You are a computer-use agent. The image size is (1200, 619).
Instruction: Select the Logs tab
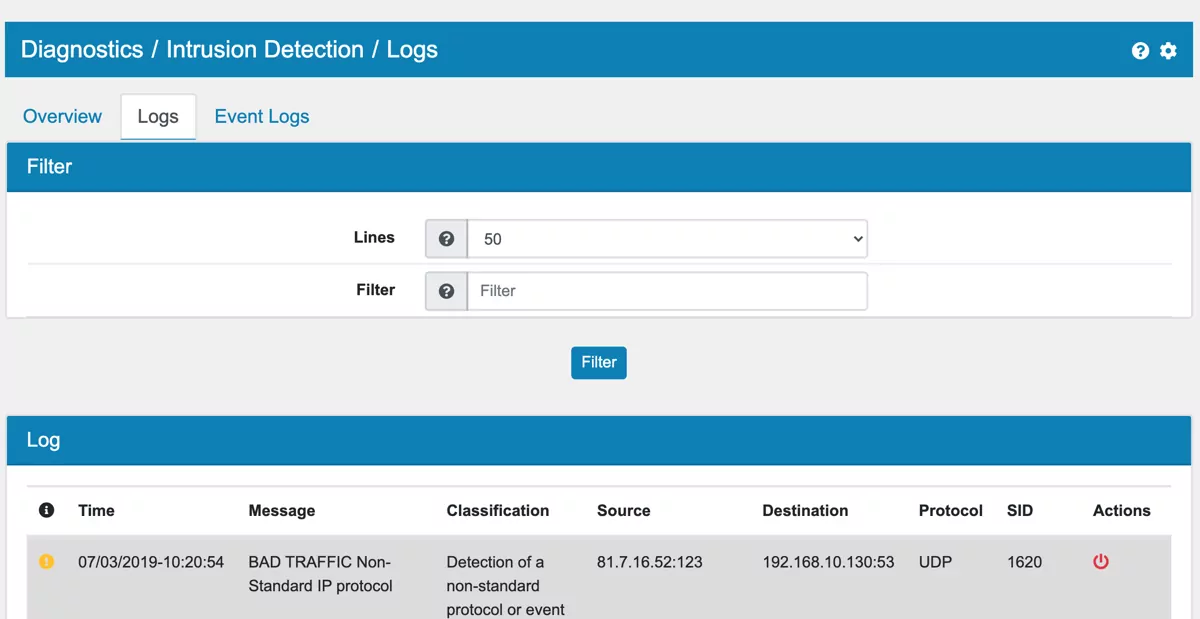[x=157, y=116]
